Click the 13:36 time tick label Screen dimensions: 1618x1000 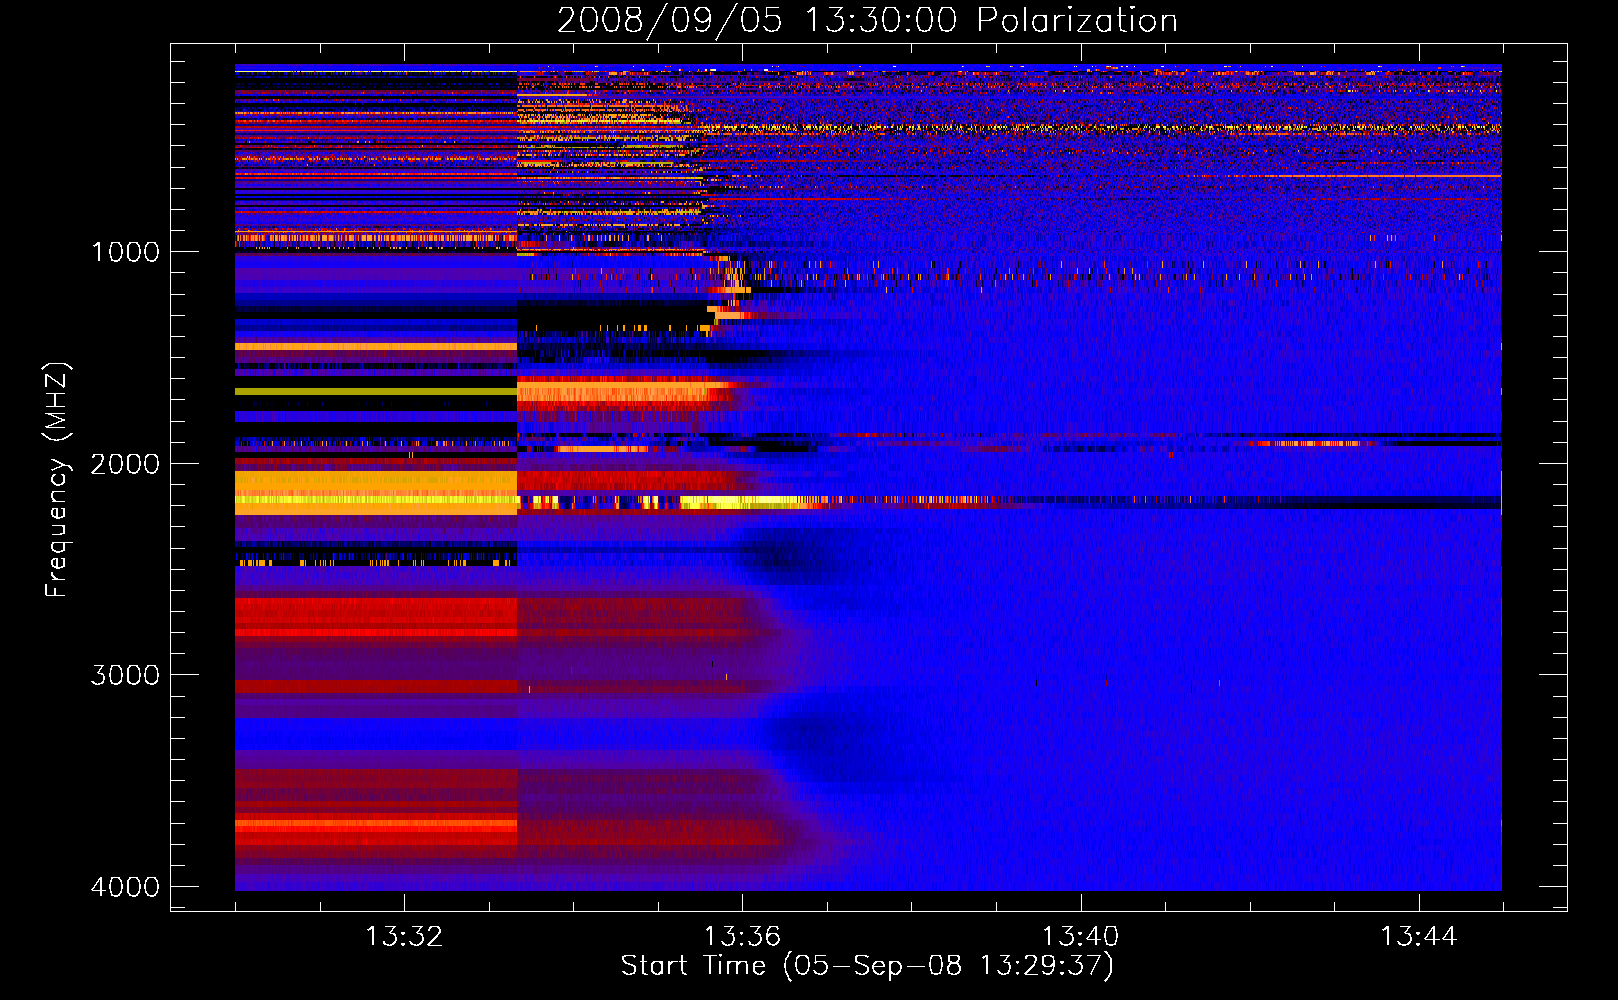[x=742, y=937]
